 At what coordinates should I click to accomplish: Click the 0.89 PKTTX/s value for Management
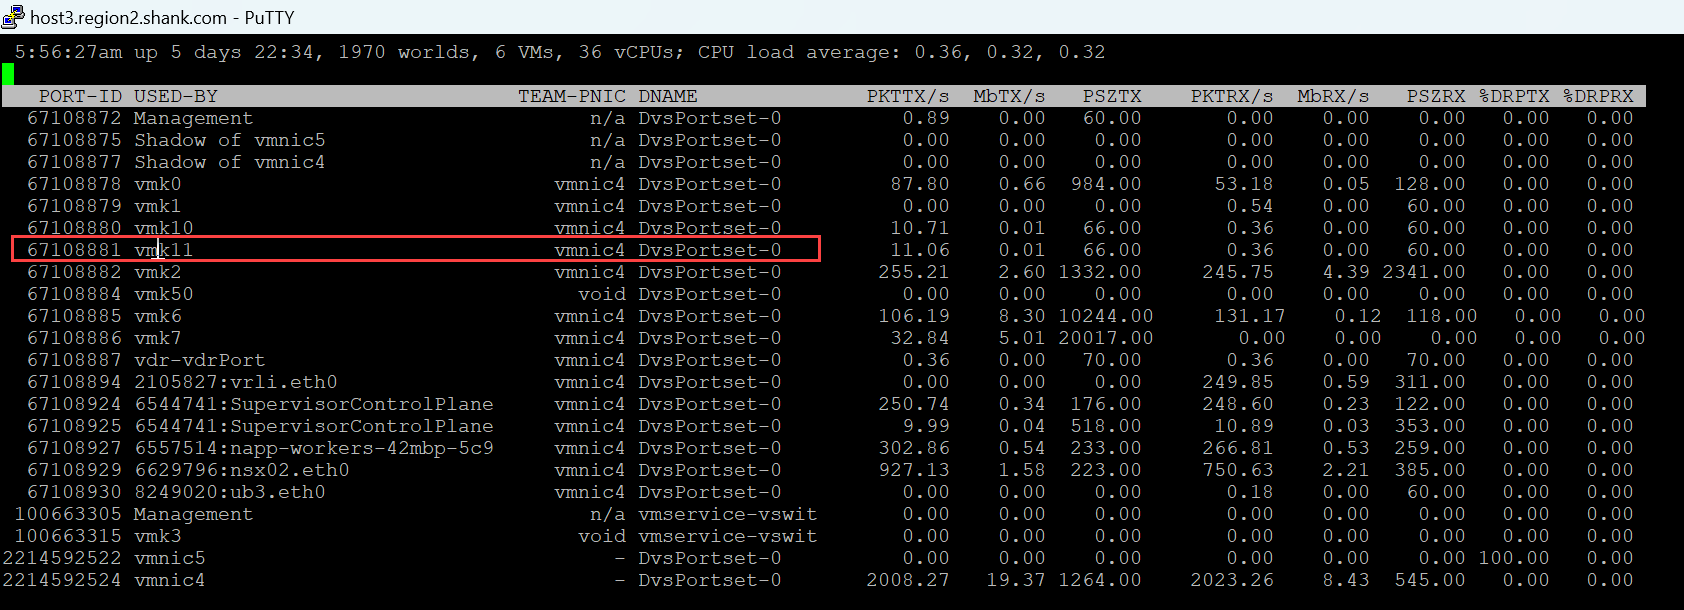click(x=926, y=118)
